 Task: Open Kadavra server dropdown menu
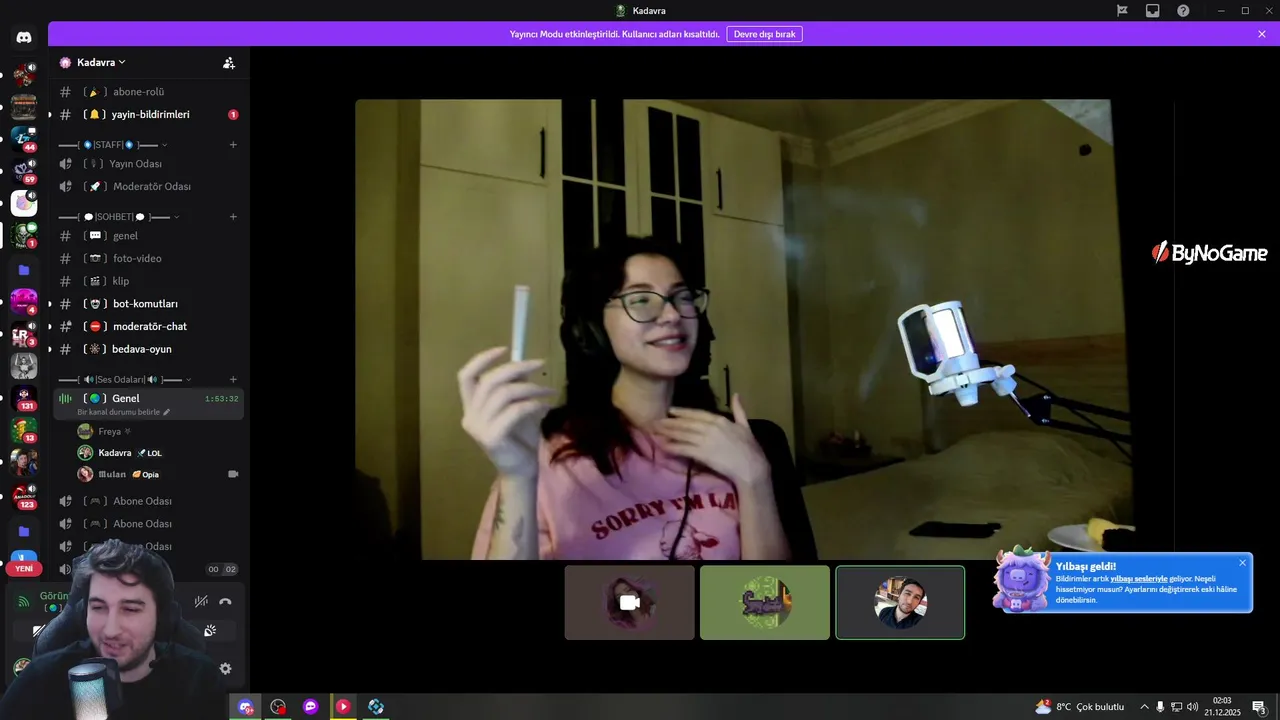pyautogui.click(x=100, y=62)
